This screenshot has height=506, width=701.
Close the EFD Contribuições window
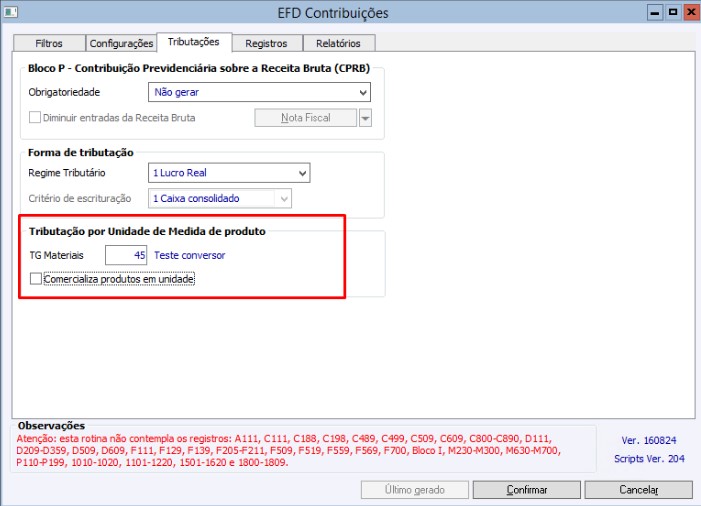[x=691, y=13]
